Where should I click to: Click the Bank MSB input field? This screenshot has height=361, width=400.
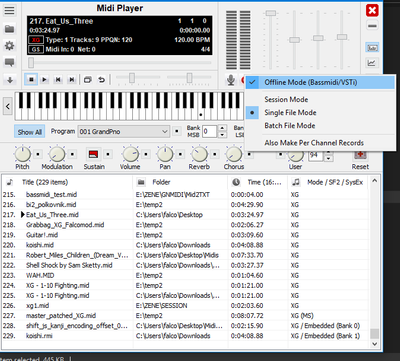(210, 131)
